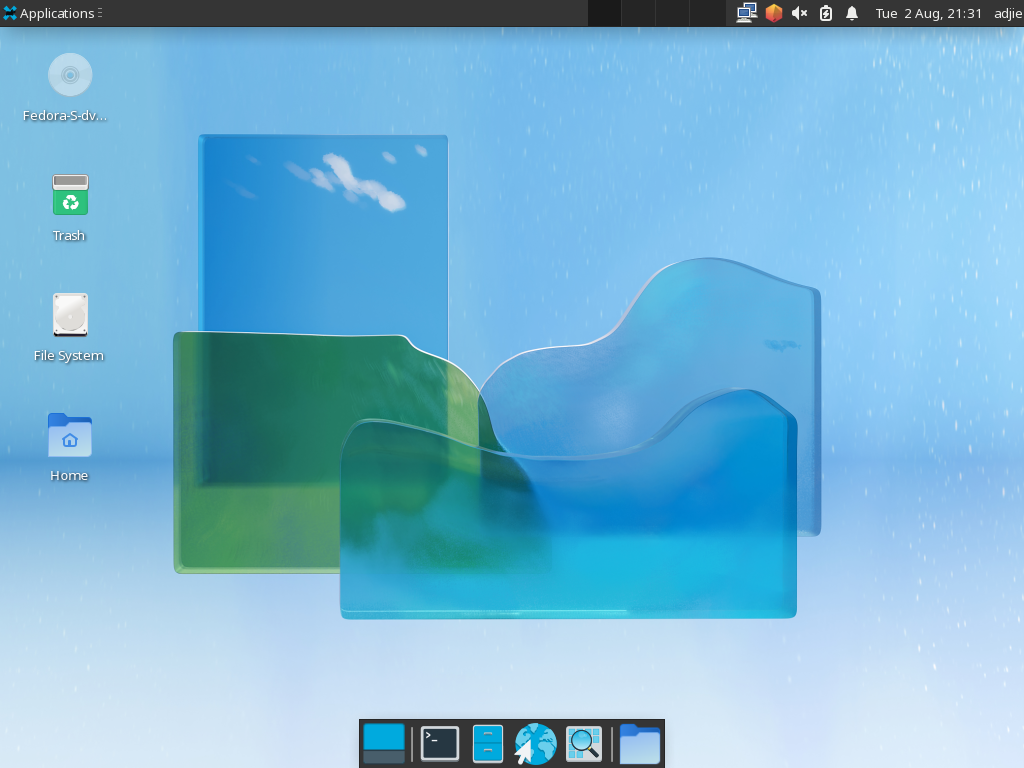Viewport: 1024px width, 768px height.
Task: Open the Trash from the desktop
Action: (x=69, y=195)
